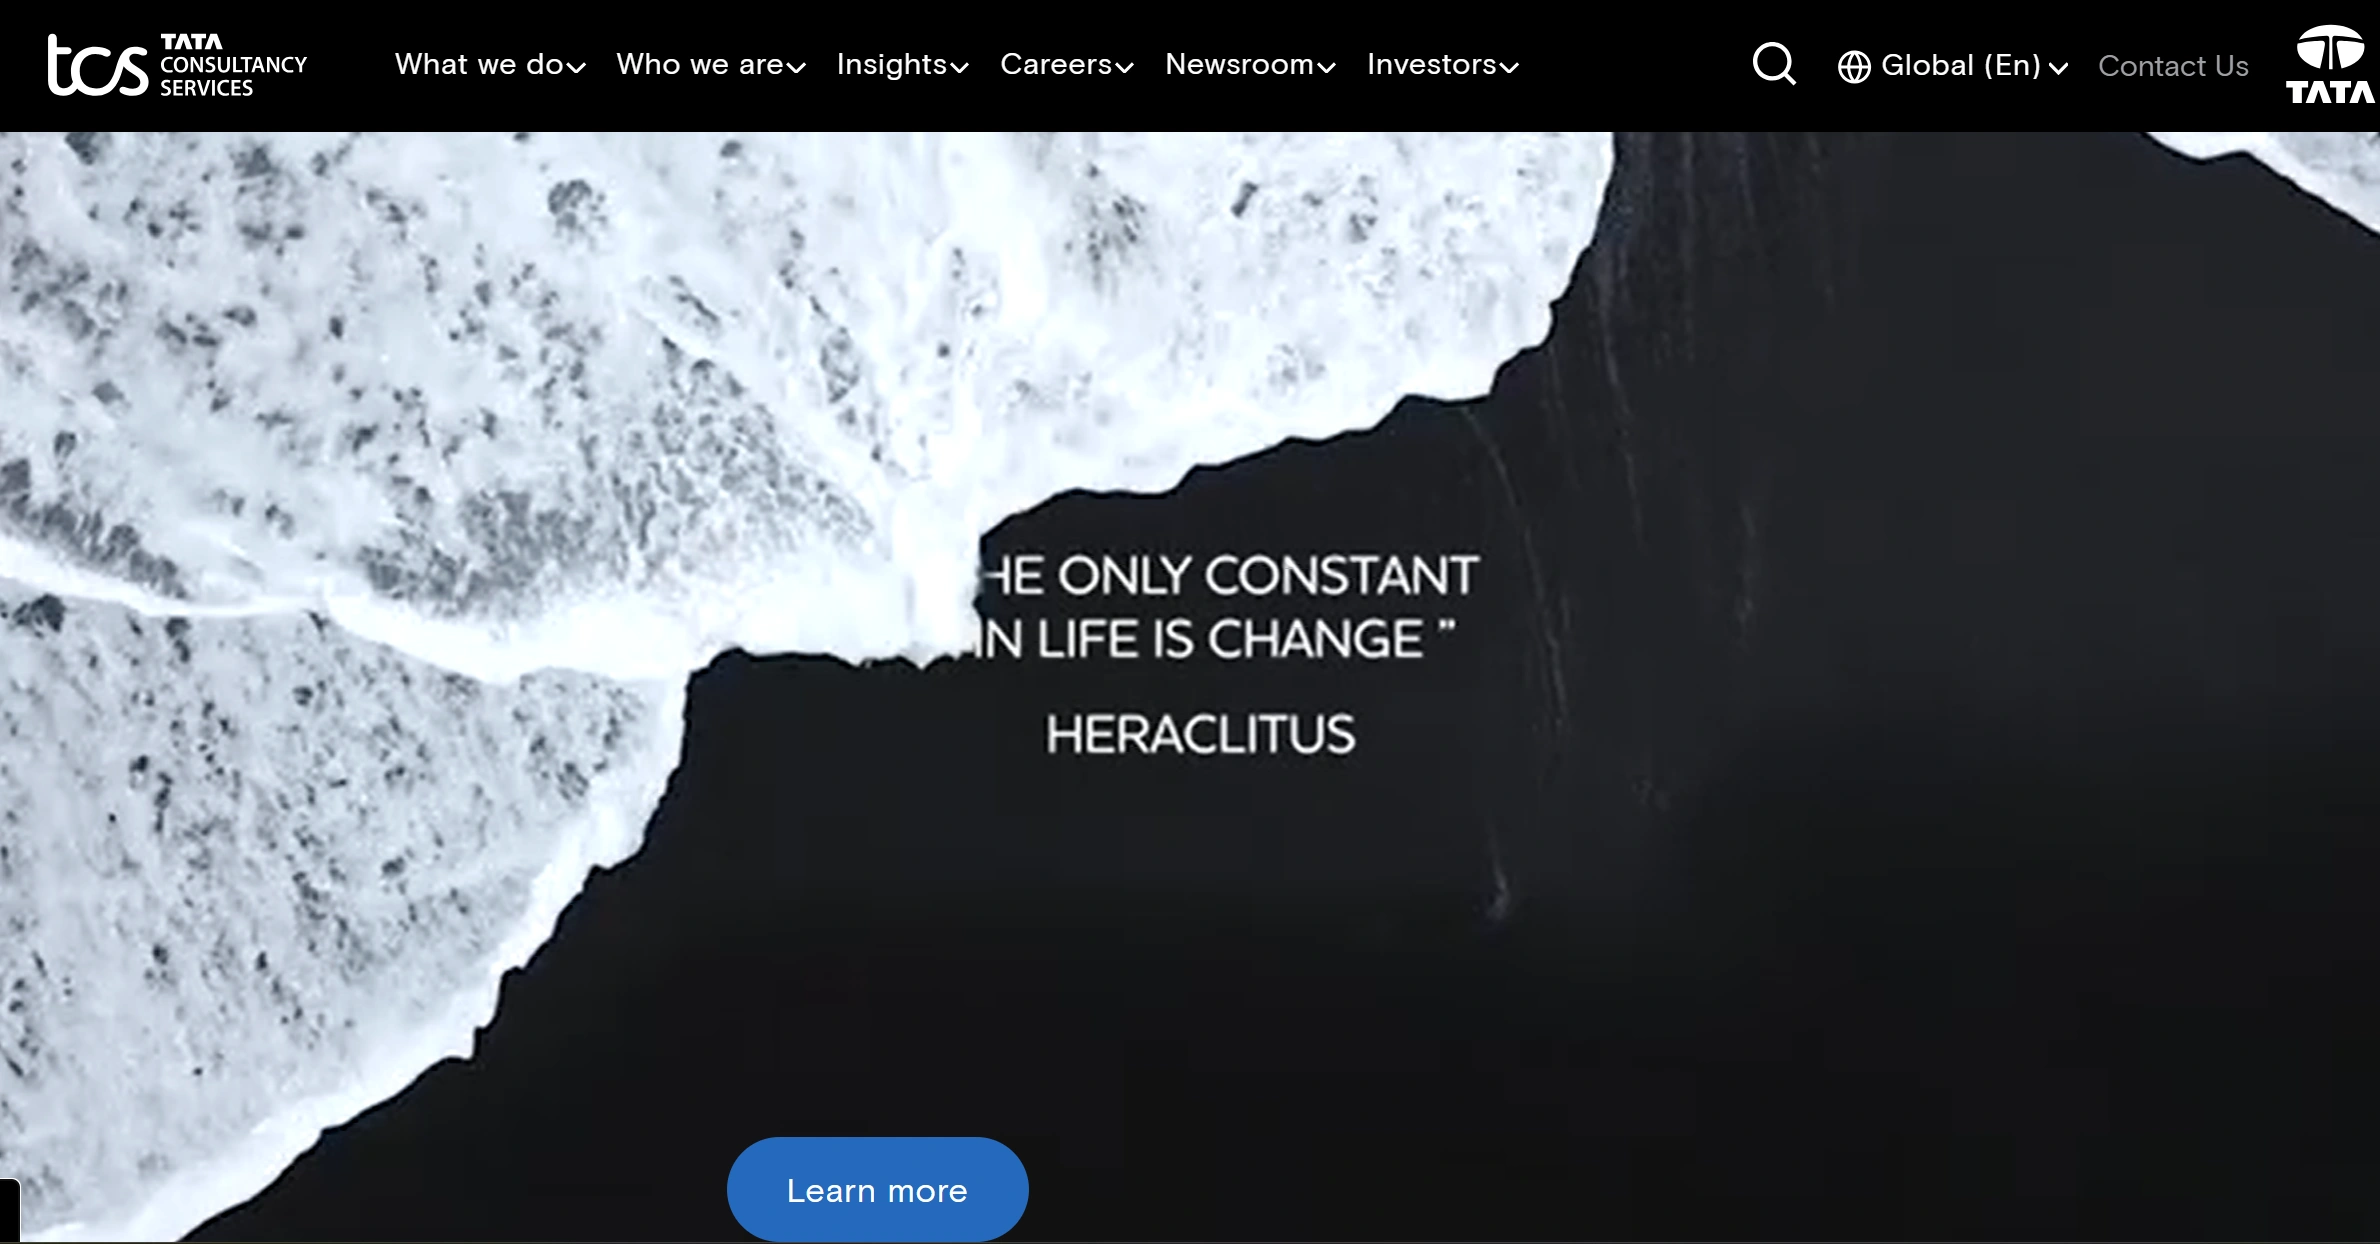Expand the What we do chevron

(576, 68)
